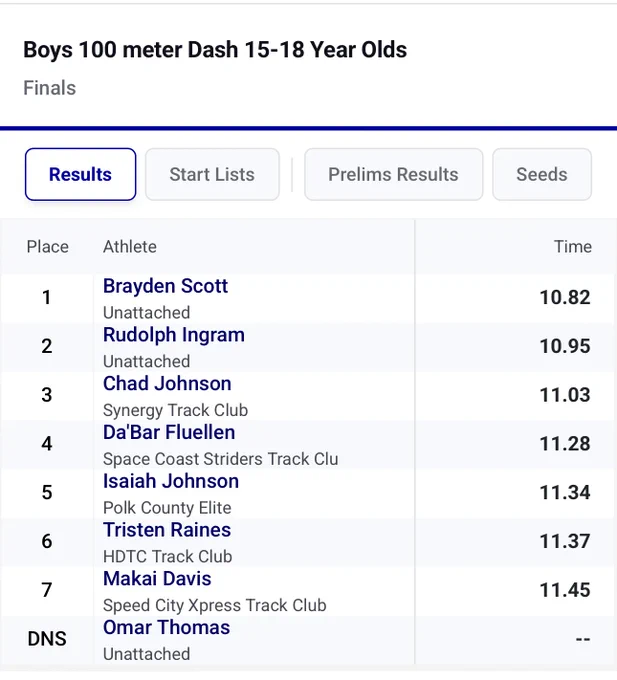Open Brayden Scott athlete profile
This screenshot has height=680, width=617.
[165, 286]
